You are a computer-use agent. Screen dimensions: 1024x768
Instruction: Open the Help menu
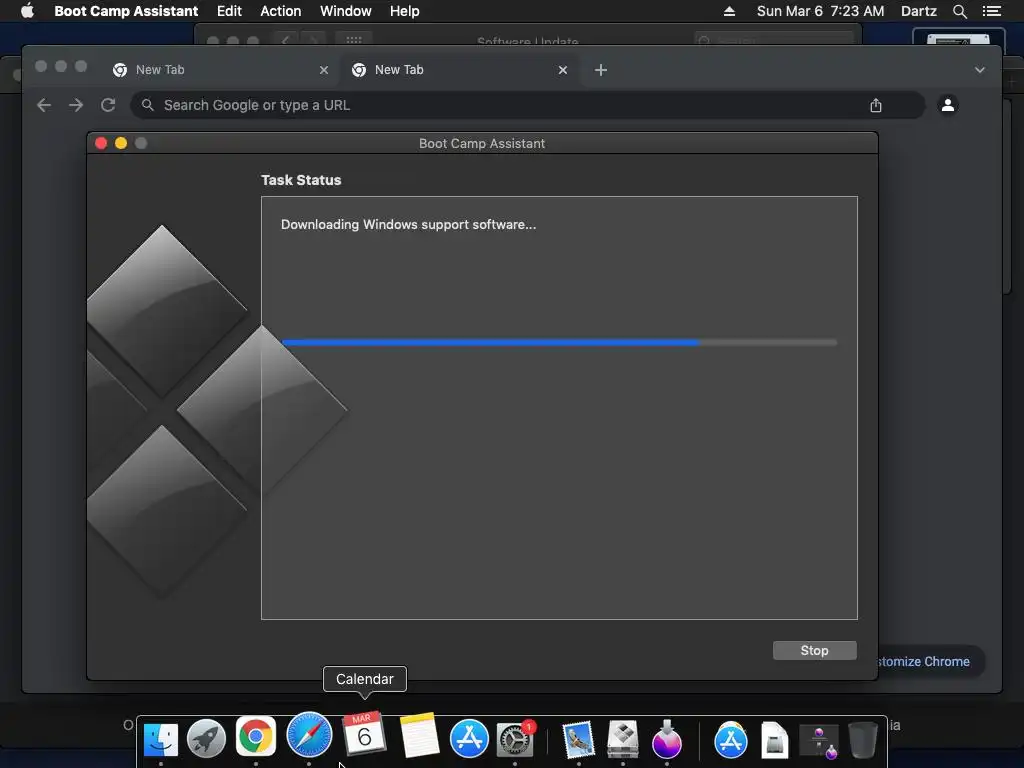[404, 11]
